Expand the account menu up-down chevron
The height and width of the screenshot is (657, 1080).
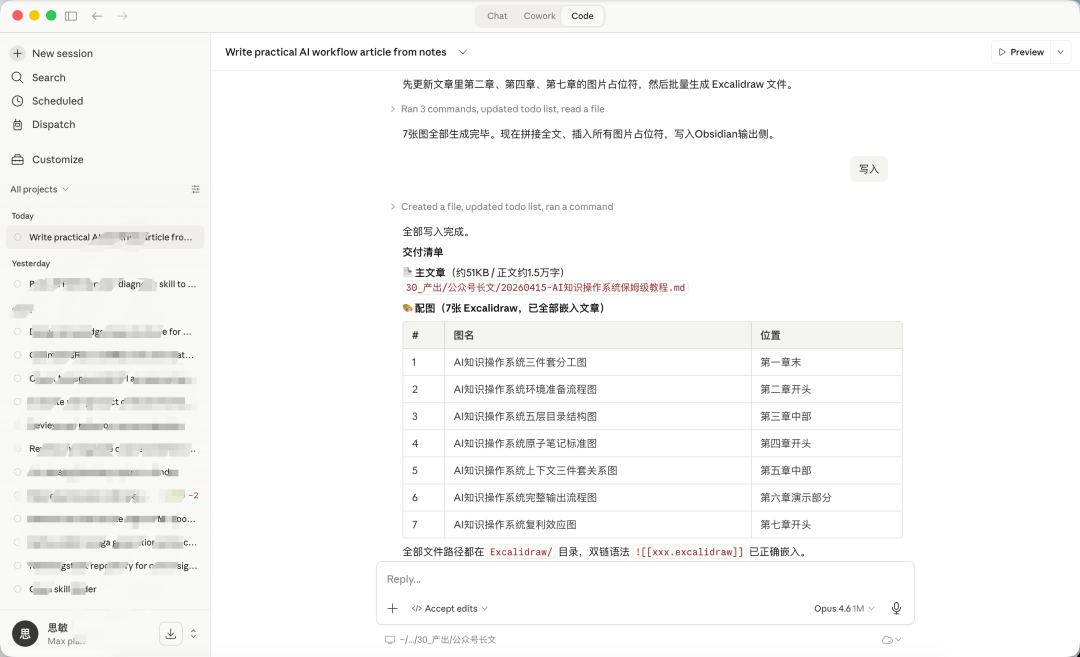(194, 634)
